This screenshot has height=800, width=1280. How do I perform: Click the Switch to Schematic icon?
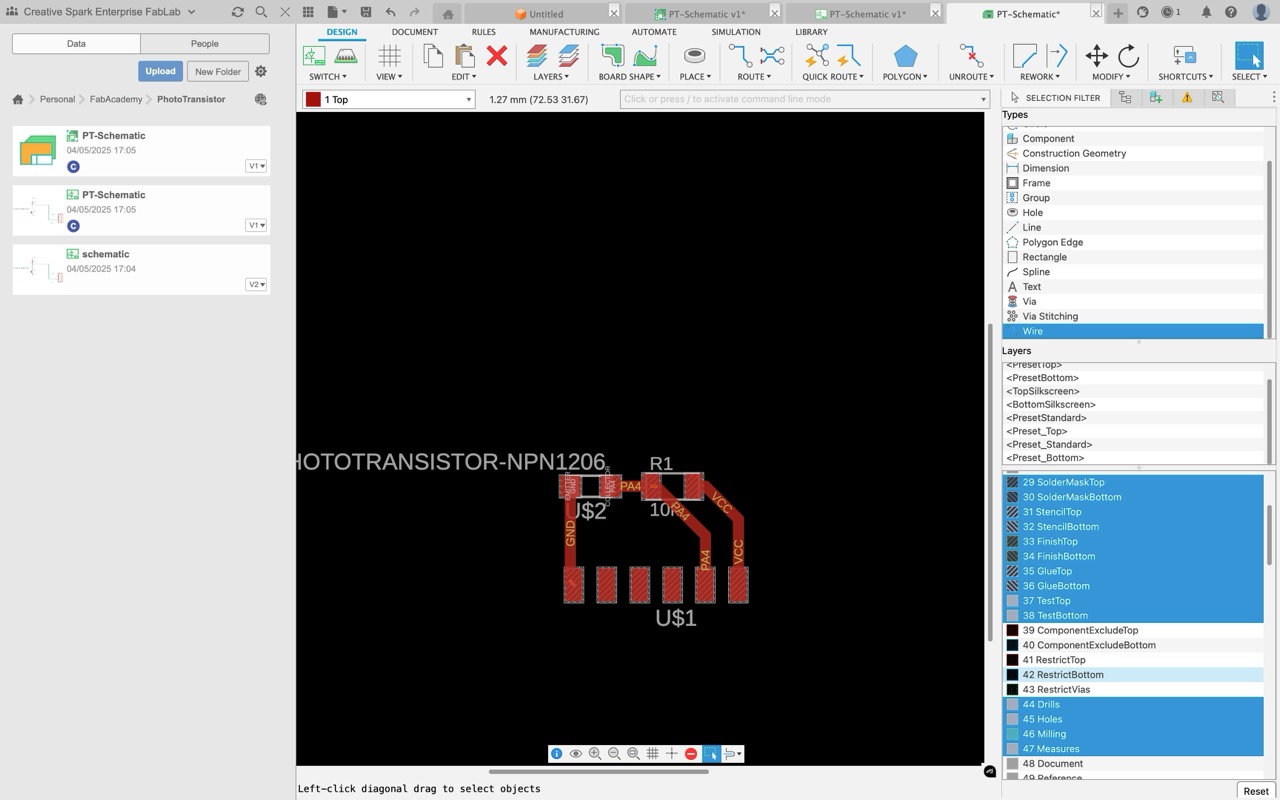click(314, 56)
